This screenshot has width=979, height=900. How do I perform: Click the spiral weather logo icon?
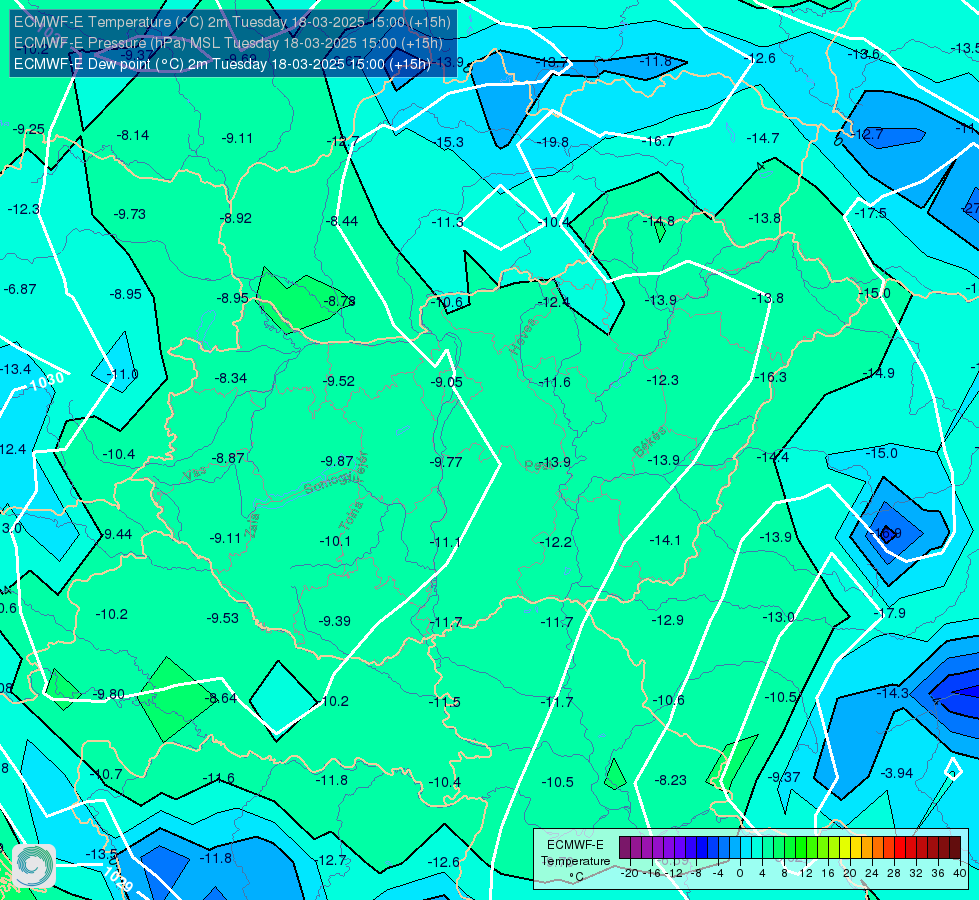coord(34,865)
